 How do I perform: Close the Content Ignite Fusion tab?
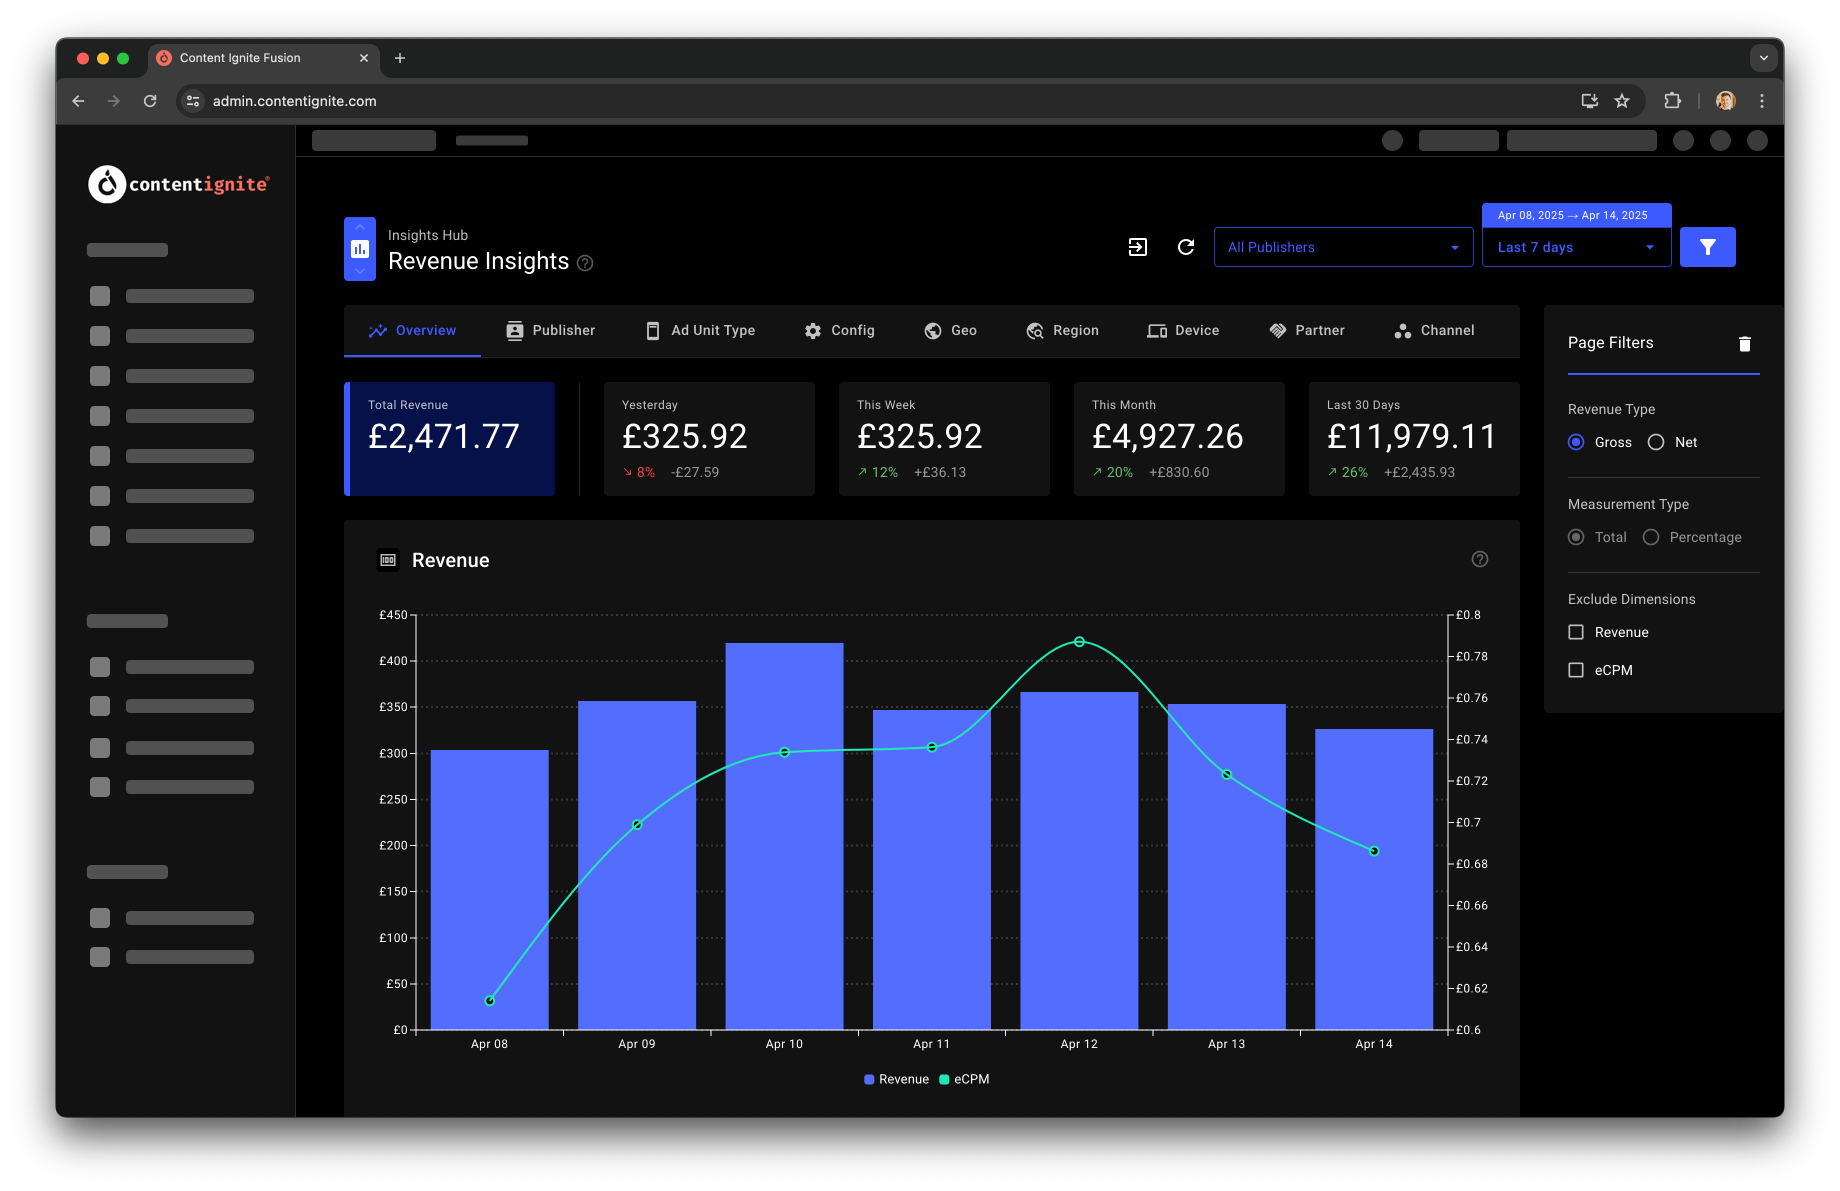(364, 58)
